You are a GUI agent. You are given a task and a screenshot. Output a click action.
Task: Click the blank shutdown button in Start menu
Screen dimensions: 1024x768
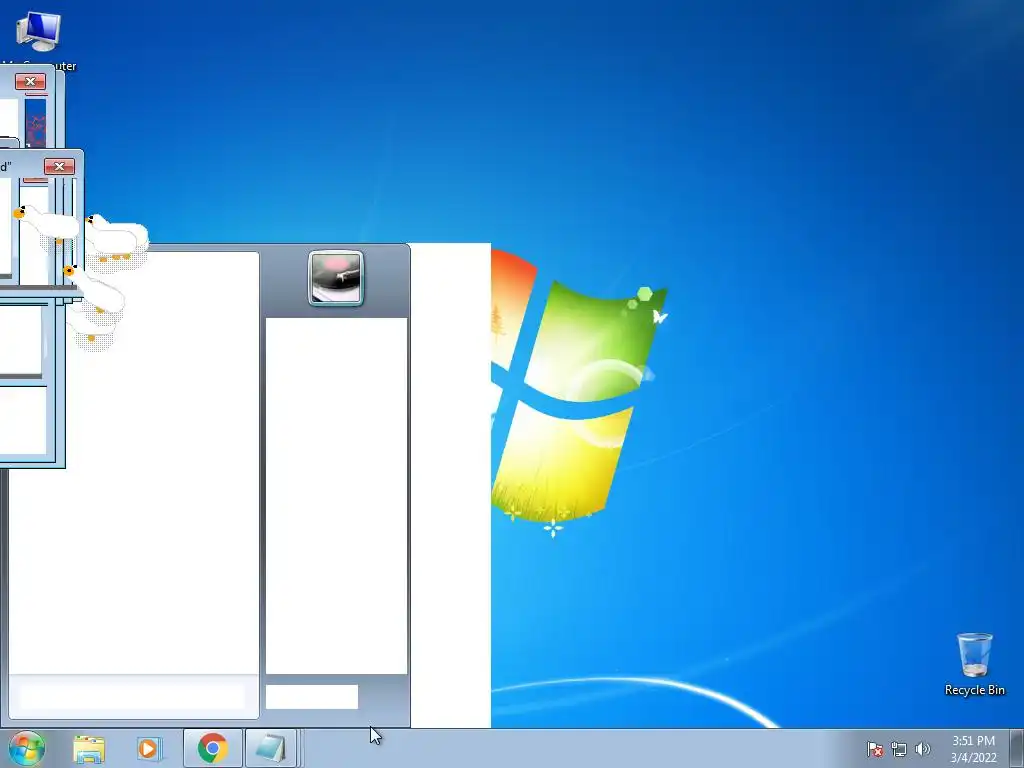pyautogui.click(x=312, y=697)
